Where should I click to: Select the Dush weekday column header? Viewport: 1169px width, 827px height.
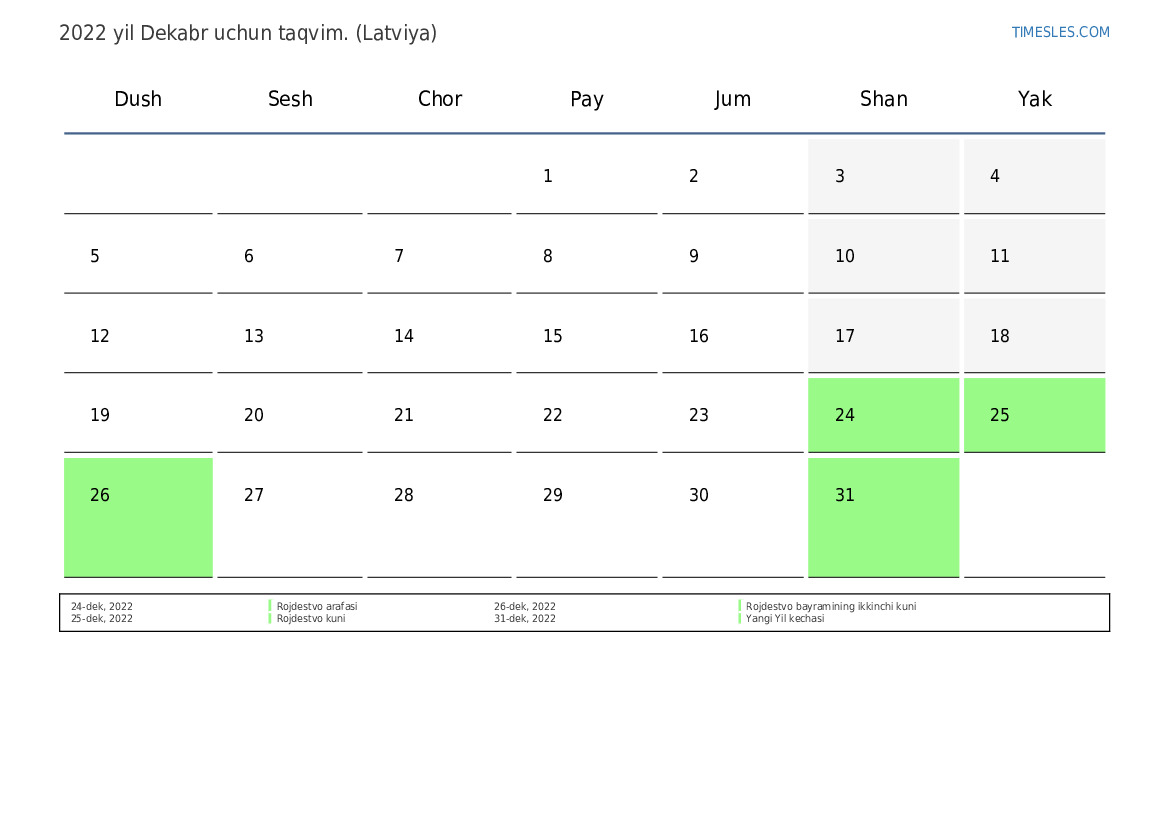(x=138, y=99)
